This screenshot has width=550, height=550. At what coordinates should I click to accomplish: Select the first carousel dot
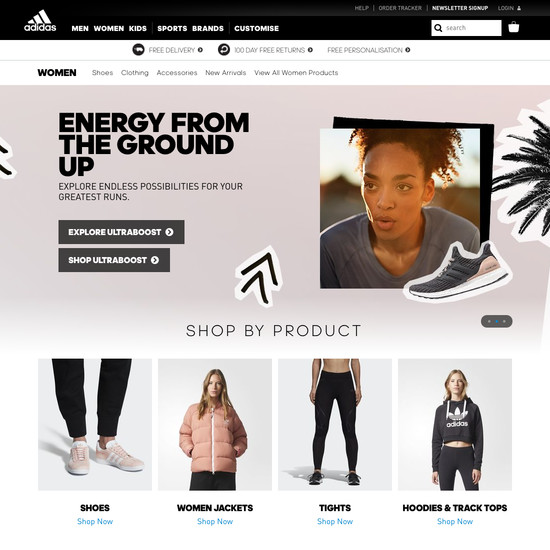click(x=489, y=321)
